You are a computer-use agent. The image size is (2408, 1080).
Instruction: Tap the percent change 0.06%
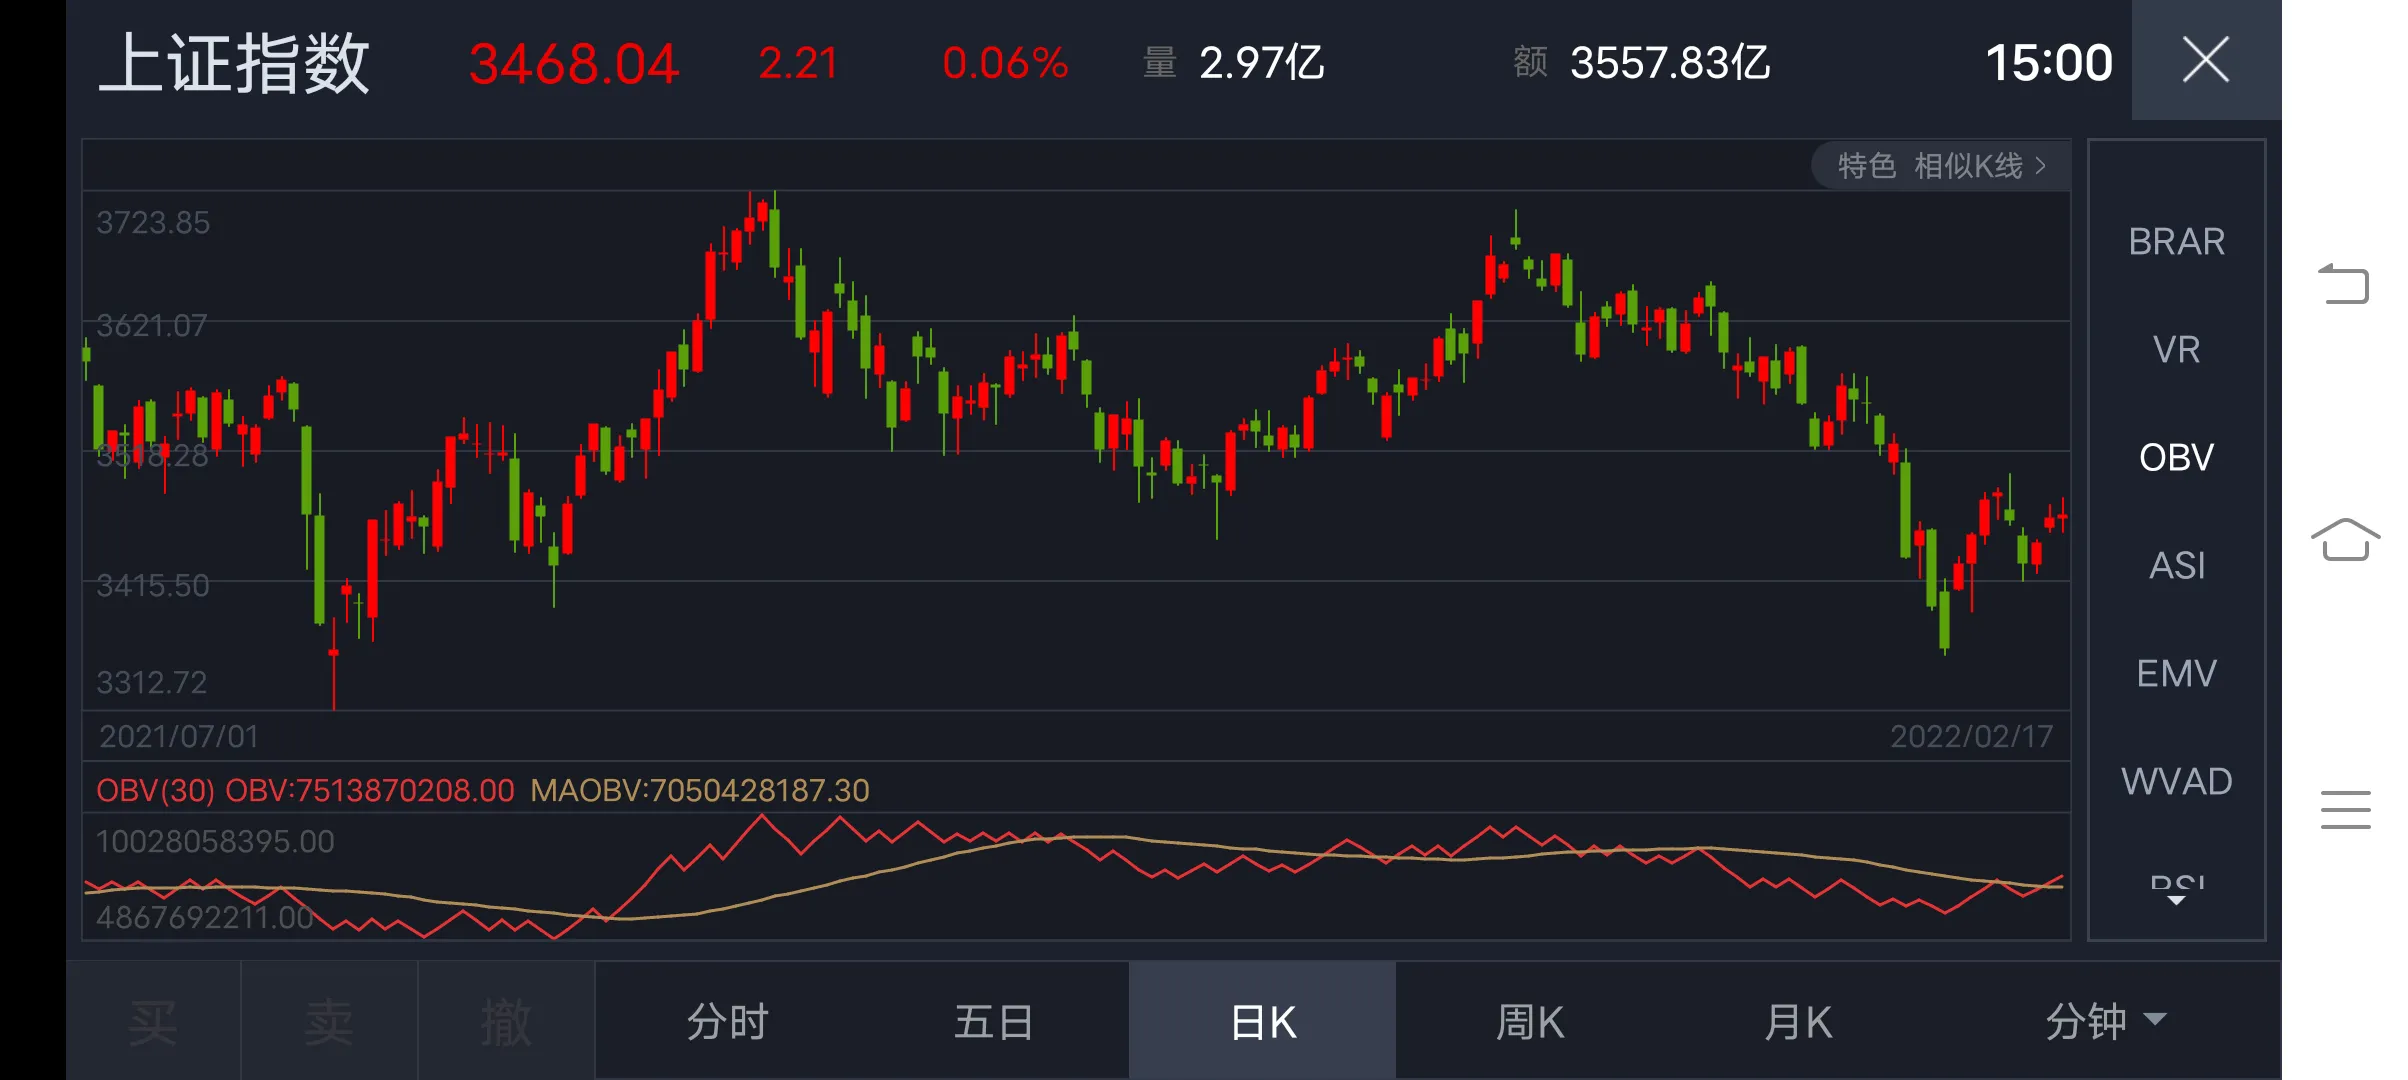tap(1005, 63)
